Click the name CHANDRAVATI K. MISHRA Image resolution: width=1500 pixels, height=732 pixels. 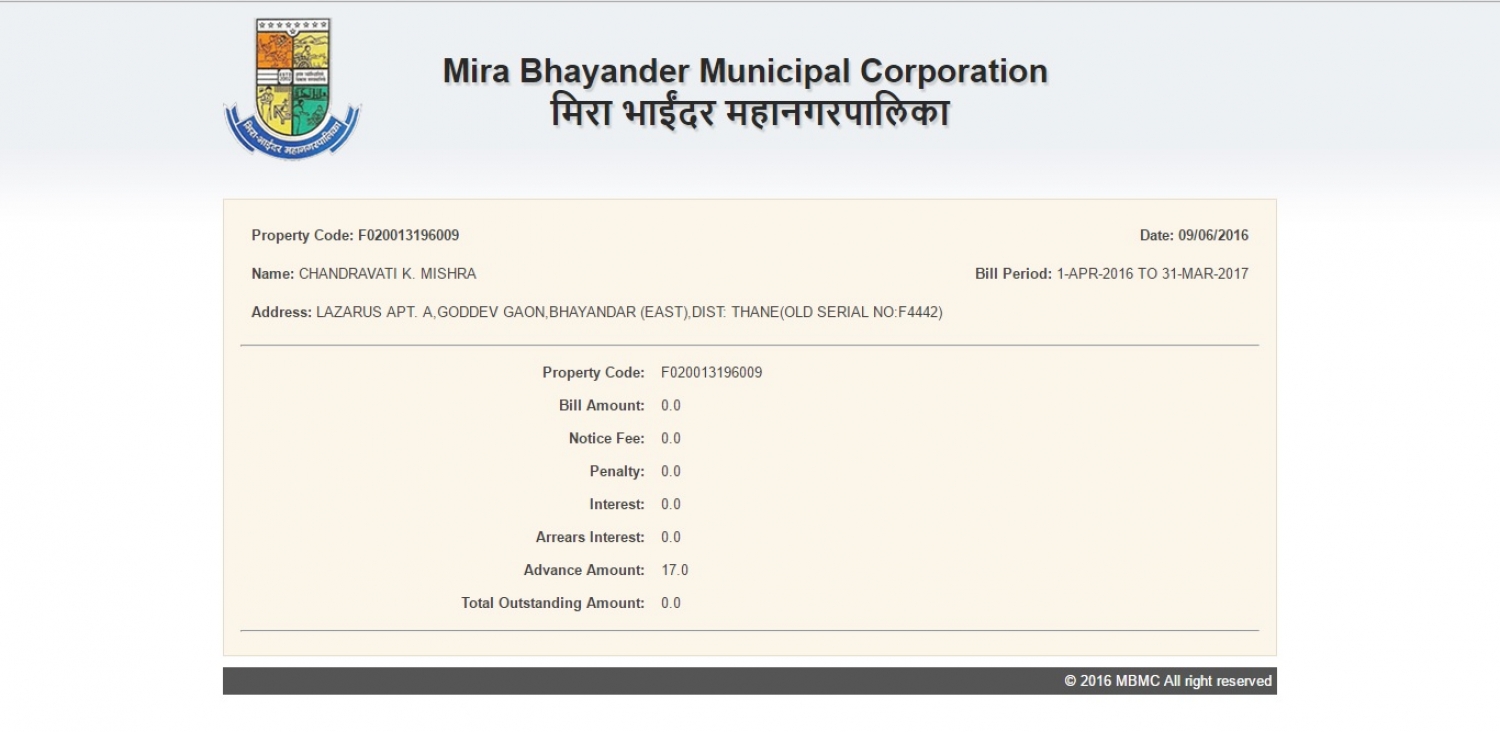pos(387,274)
